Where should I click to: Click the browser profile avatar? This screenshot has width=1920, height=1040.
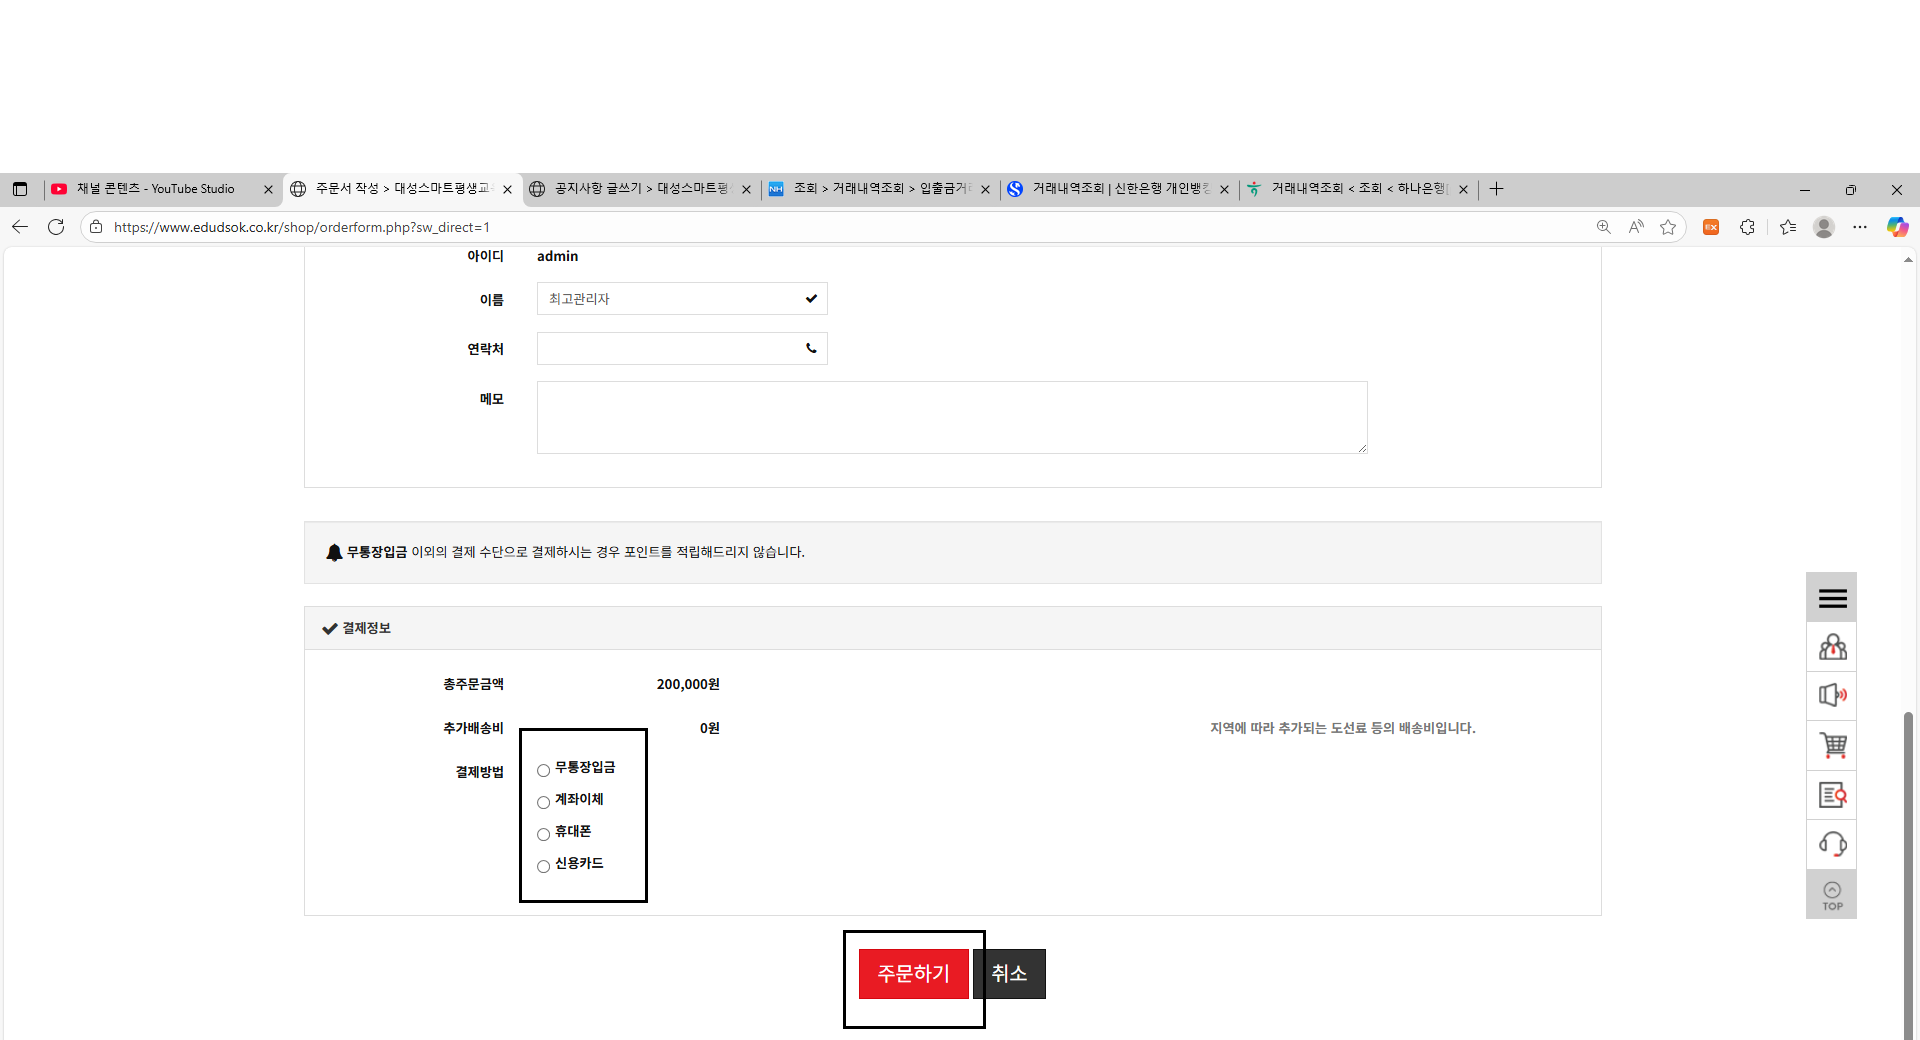pyautogui.click(x=1824, y=227)
